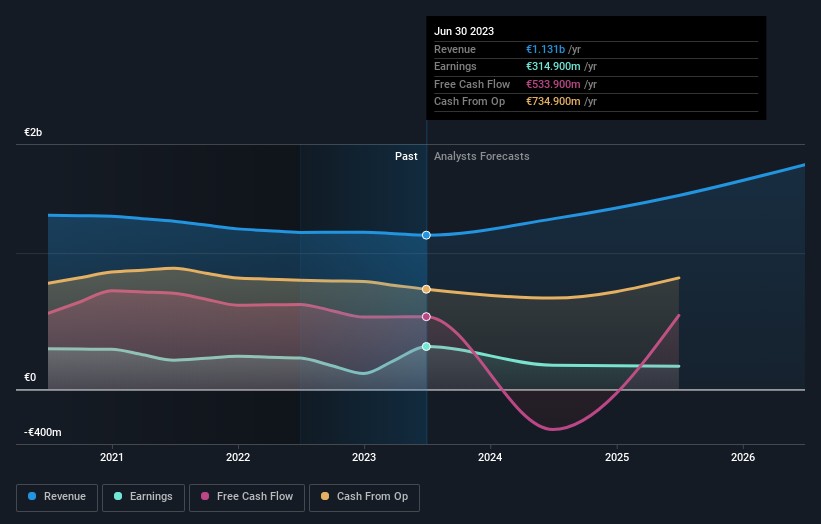
Task: Click the €2b y-axis label
Action: coord(33,132)
